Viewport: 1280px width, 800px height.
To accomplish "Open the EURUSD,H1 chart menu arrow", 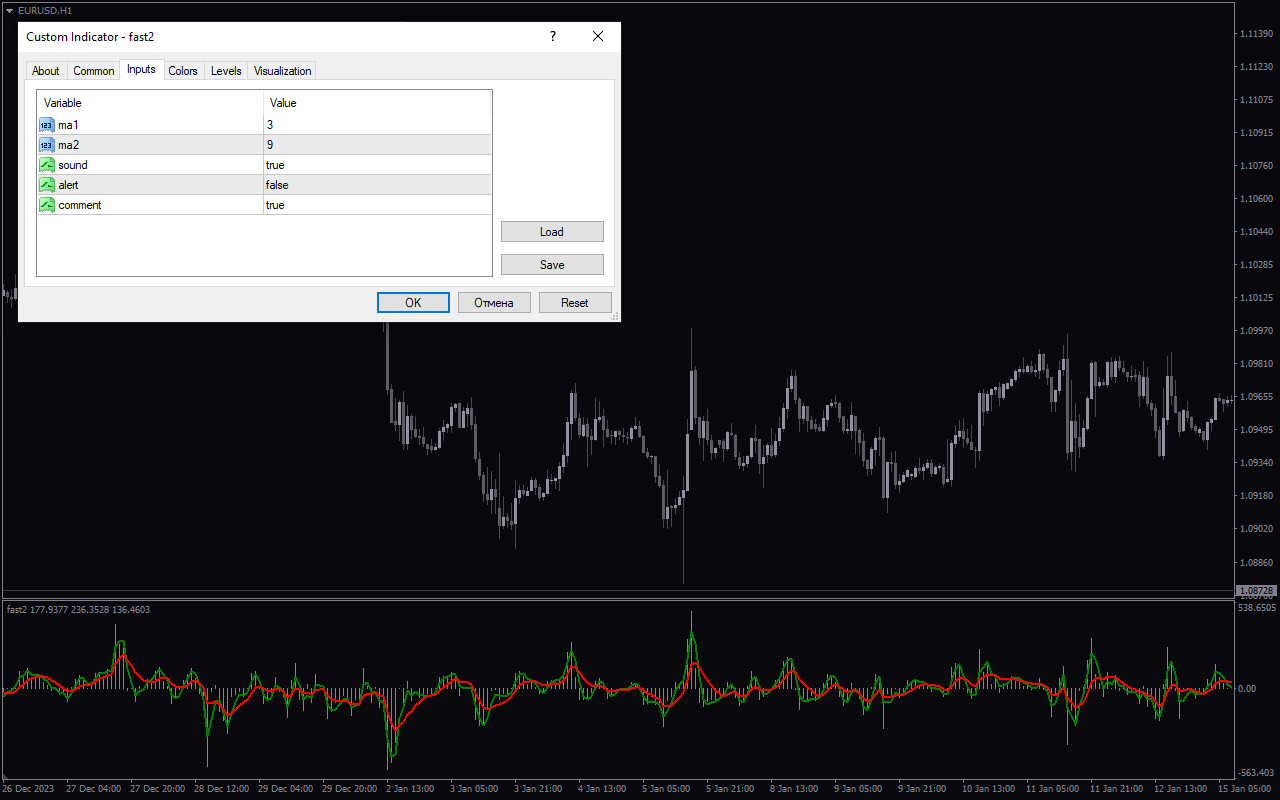I will 10,10.
